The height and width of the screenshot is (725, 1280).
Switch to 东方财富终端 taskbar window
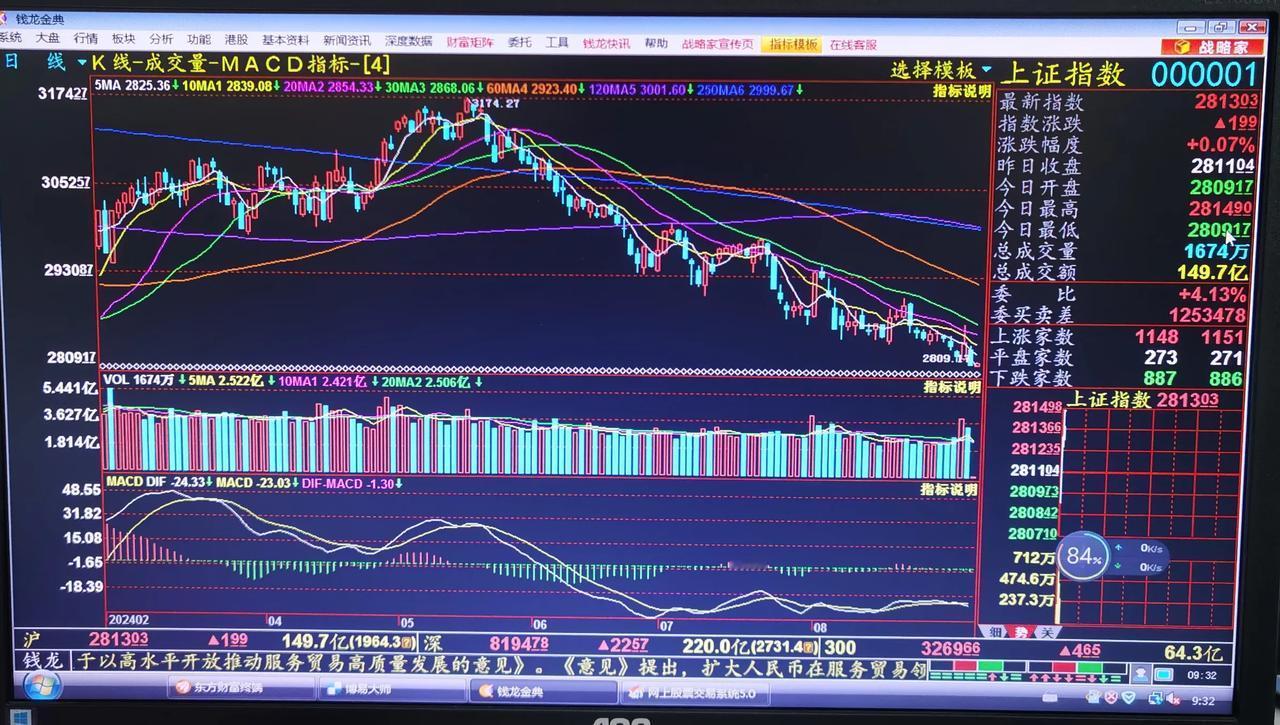click(x=240, y=688)
